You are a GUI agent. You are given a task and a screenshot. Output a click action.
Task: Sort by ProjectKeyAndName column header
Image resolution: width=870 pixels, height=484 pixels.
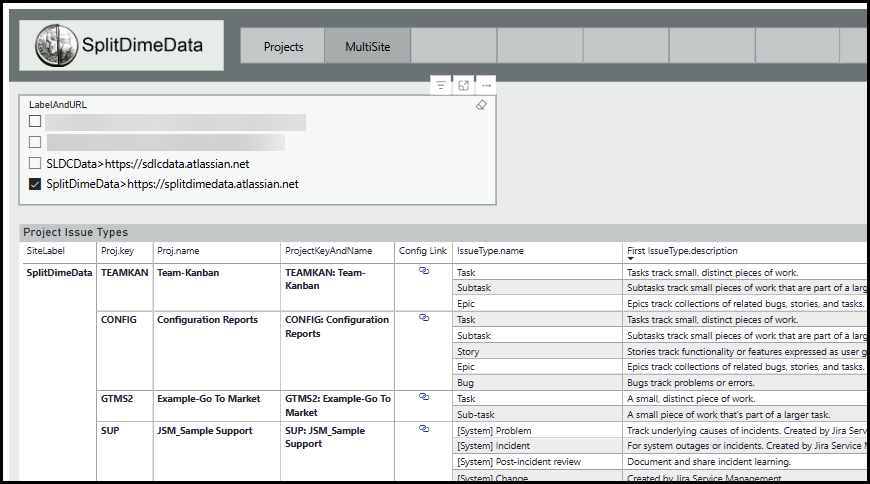[328, 251]
